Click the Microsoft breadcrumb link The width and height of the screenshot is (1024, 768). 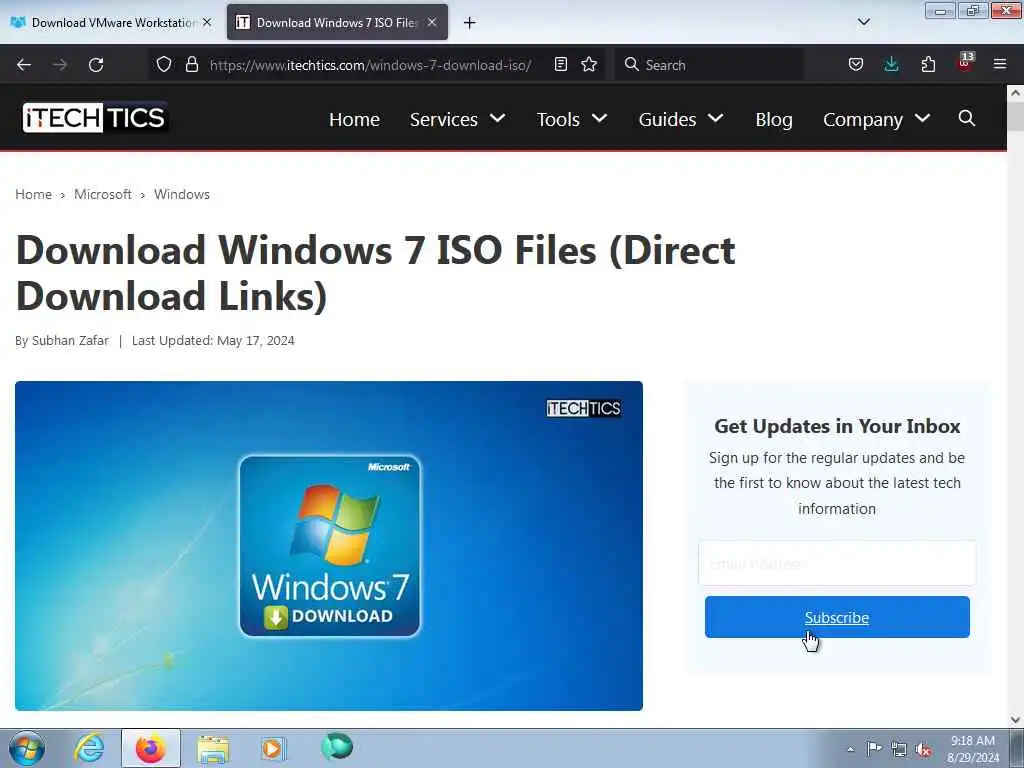[x=103, y=195]
